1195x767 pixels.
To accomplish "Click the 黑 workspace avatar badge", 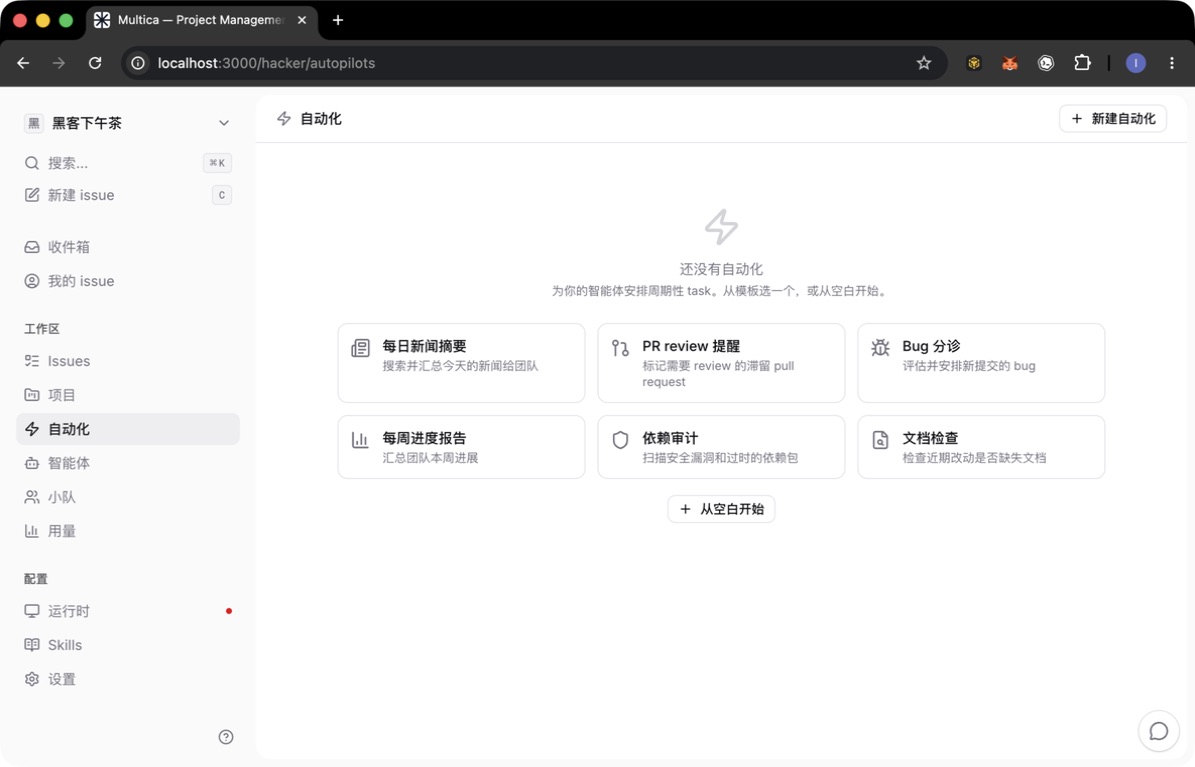I will [x=34, y=123].
